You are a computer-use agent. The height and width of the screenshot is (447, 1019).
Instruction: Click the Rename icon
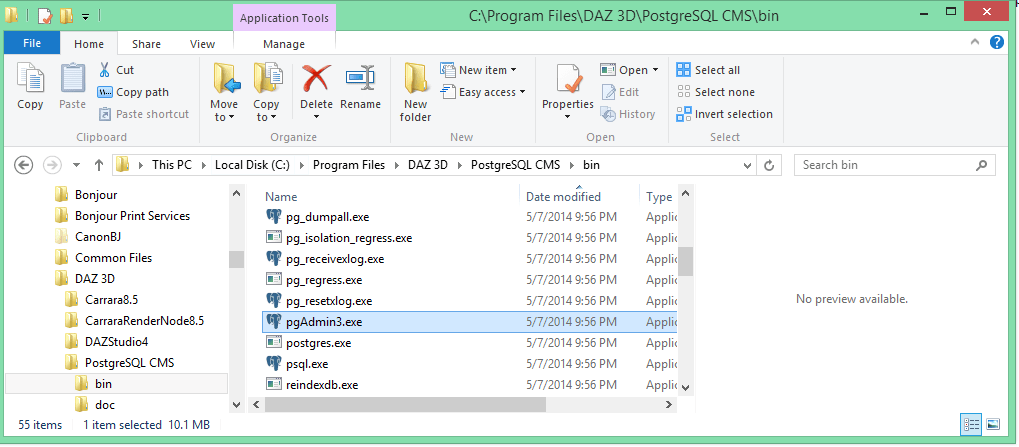[x=361, y=79]
